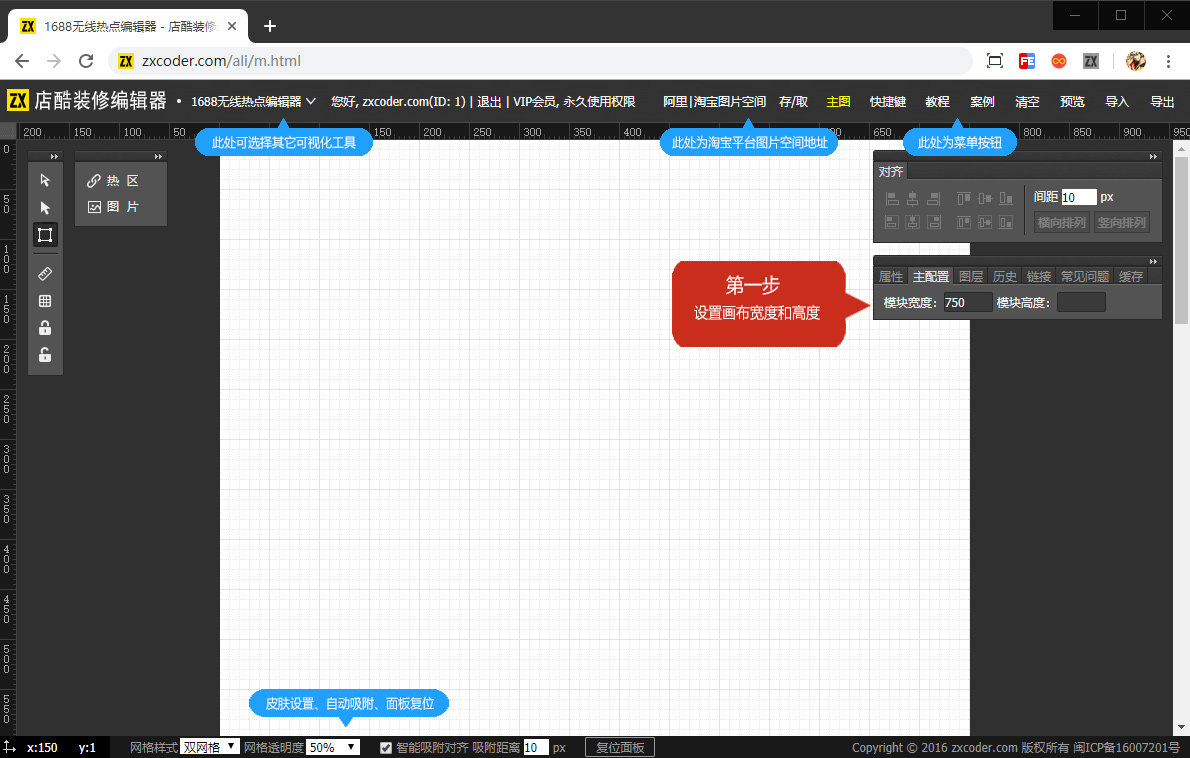The height and width of the screenshot is (758, 1190).
Task: Select the ruler tool icon
Action: point(45,273)
